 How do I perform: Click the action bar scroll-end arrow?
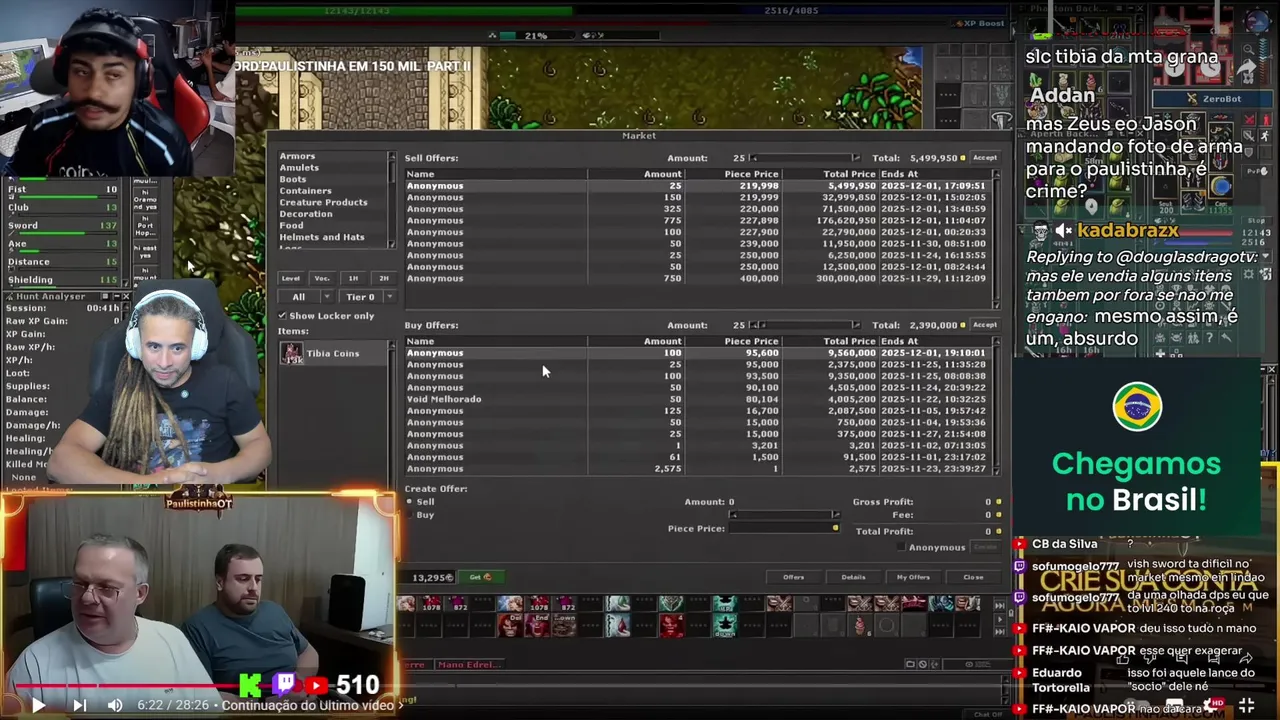1001,631
